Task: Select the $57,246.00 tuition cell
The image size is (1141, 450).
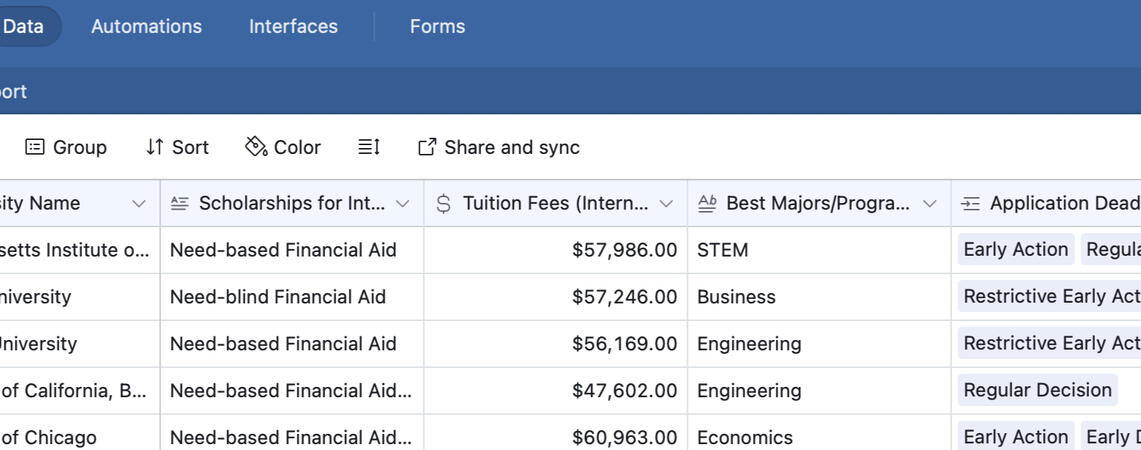Action: [555, 296]
